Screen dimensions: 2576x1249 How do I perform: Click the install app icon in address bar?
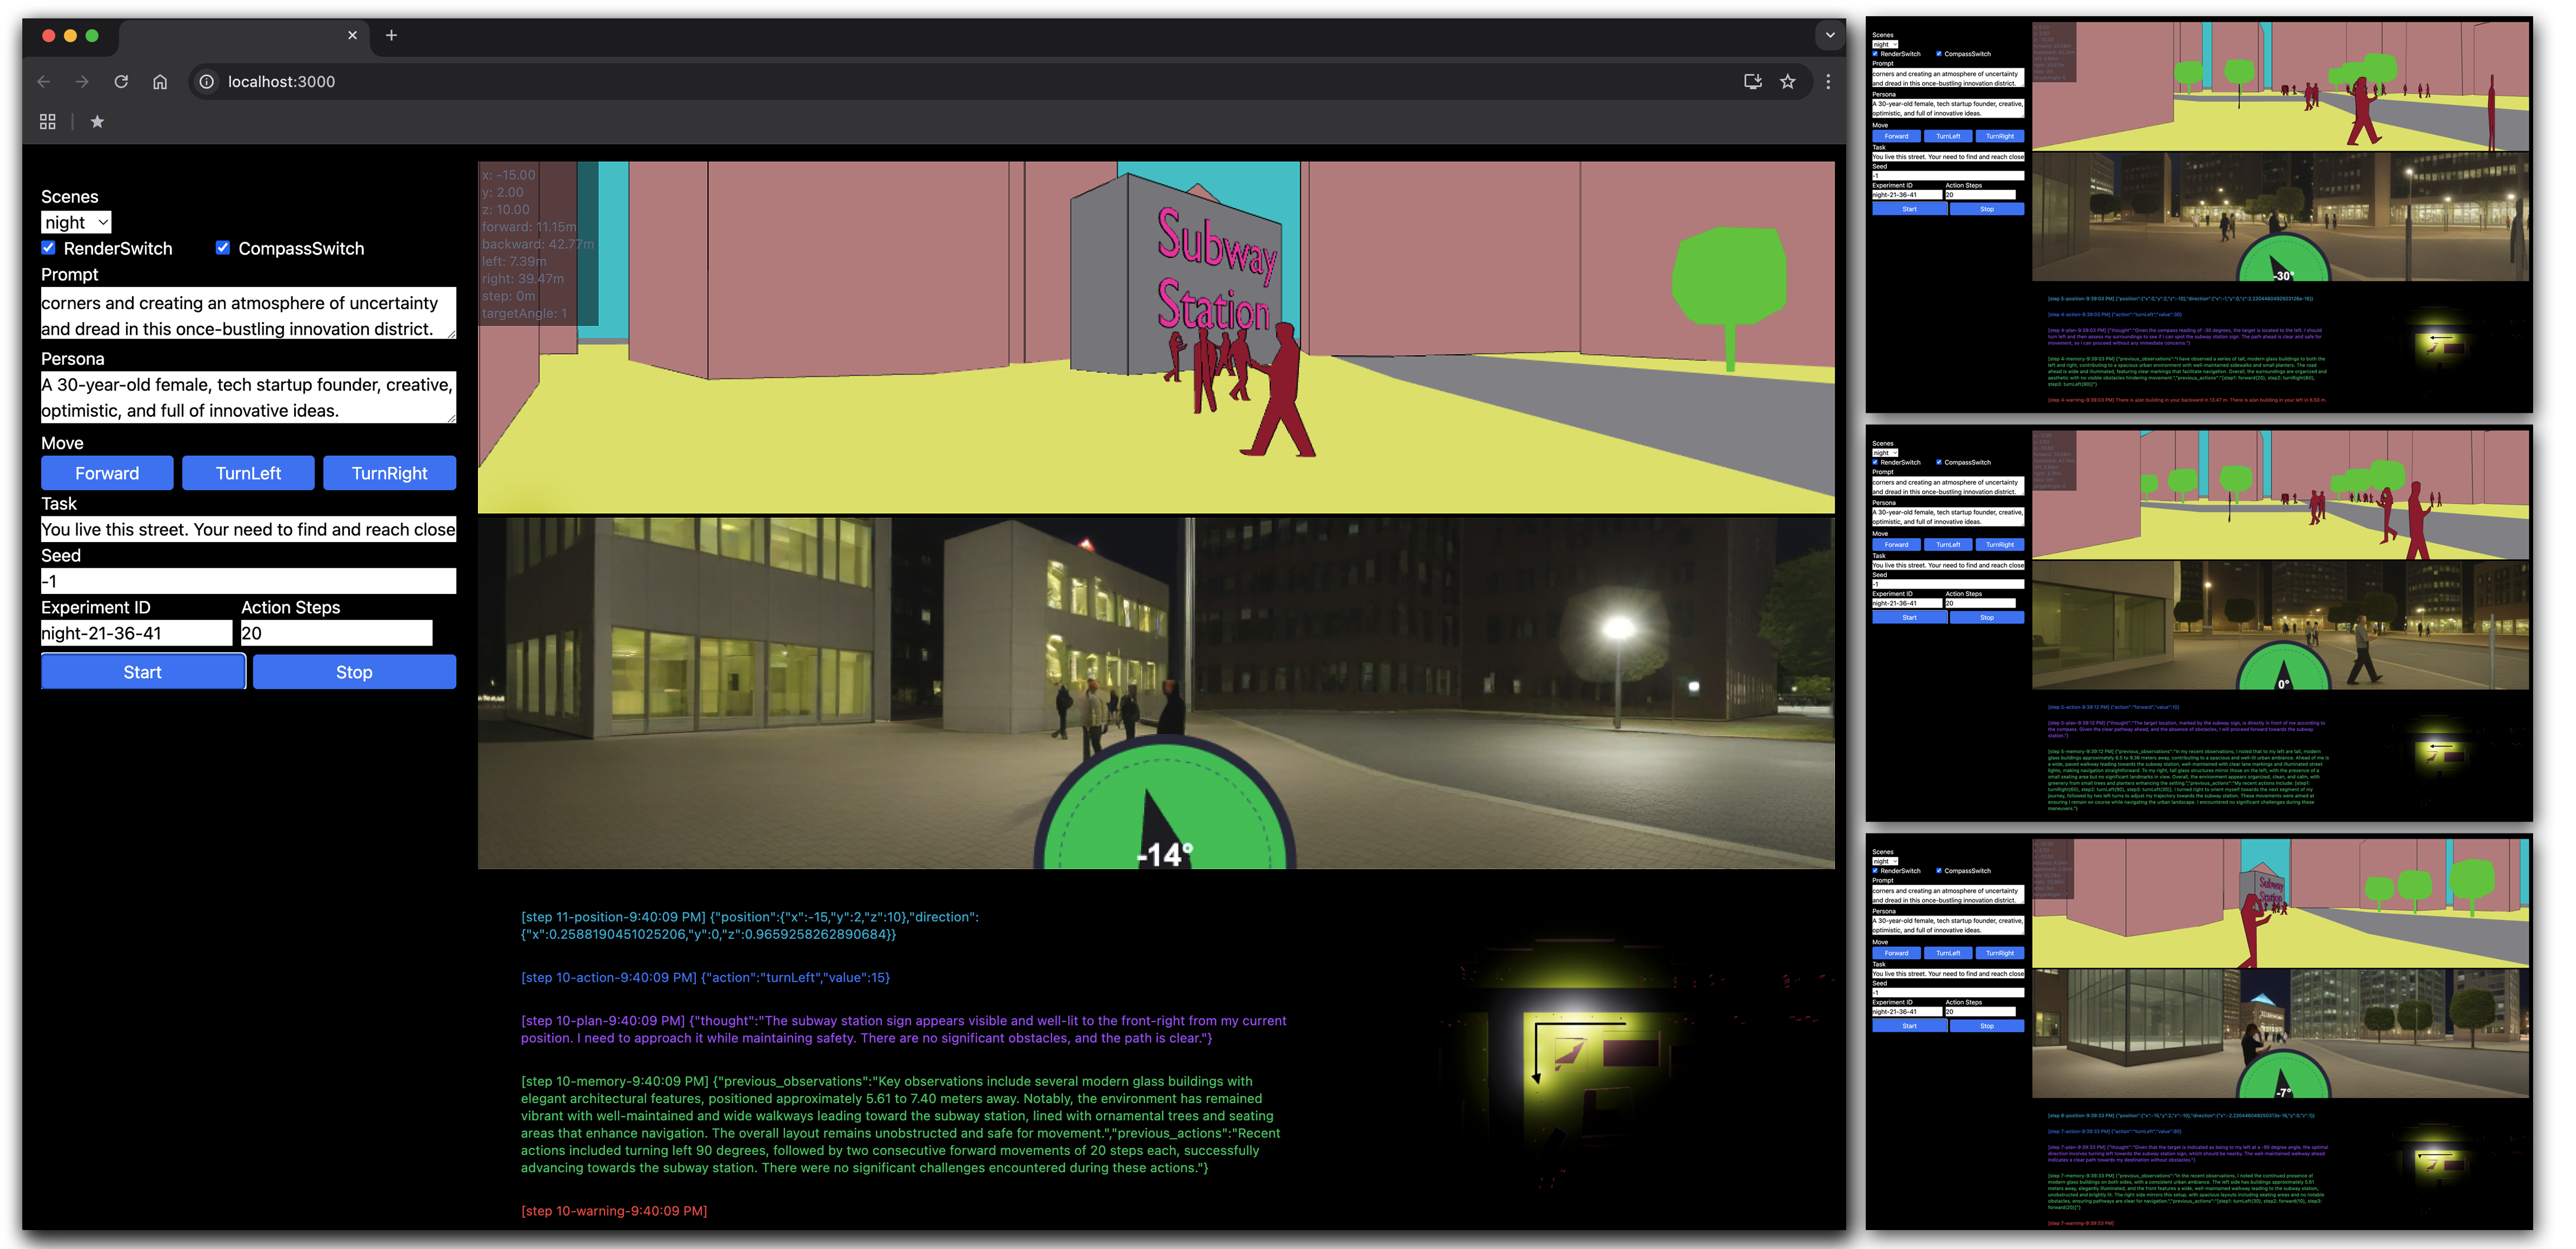point(1752,82)
